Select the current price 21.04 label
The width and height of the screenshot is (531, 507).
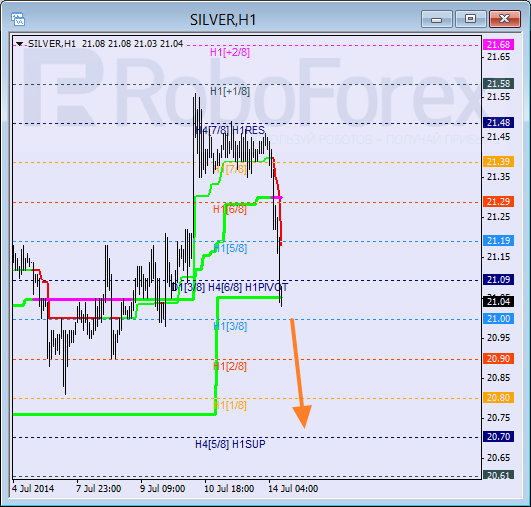click(498, 301)
